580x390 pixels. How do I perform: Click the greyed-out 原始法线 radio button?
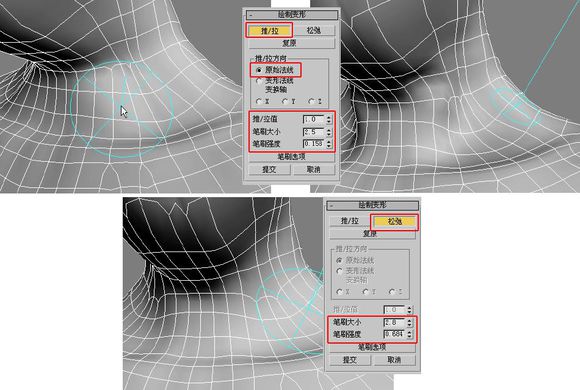(340, 260)
